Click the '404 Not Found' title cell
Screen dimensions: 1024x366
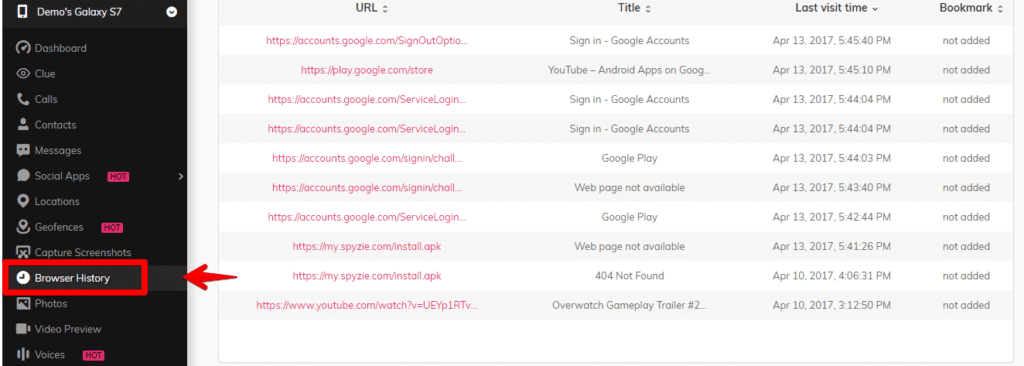tap(630, 276)
